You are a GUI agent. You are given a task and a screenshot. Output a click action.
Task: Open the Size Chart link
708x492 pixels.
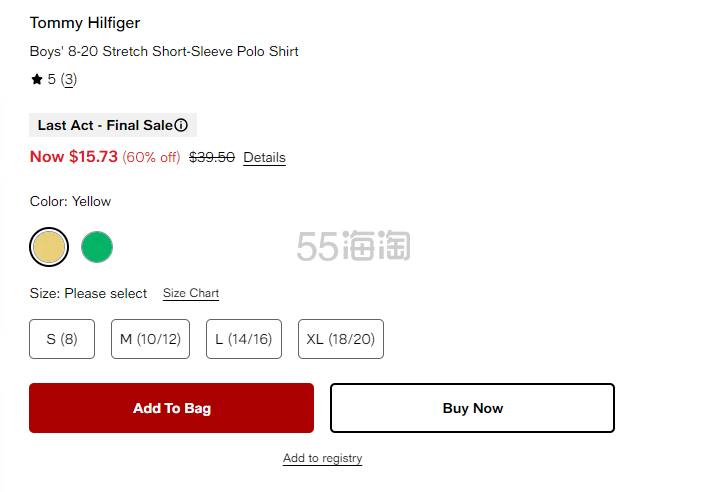[x=191, y=293]
